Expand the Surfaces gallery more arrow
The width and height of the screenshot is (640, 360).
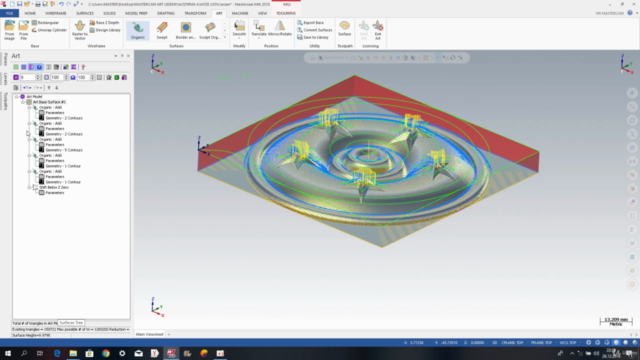[x=224, y=38]
